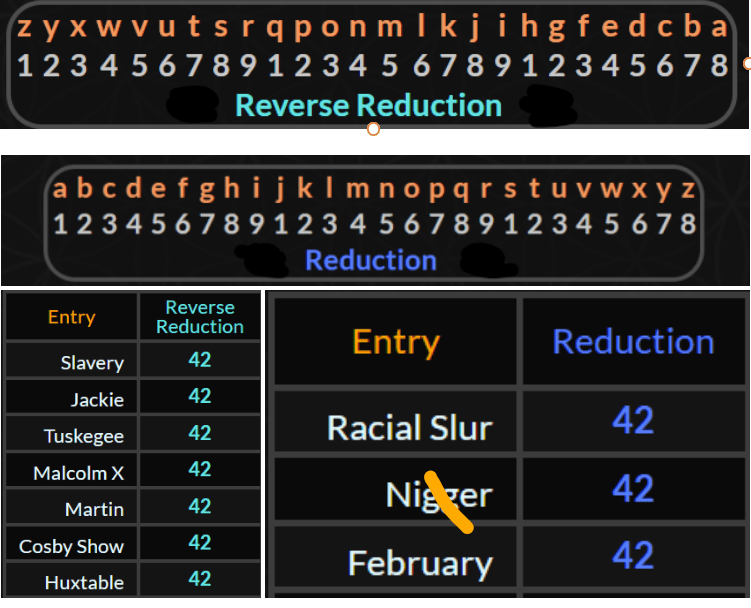Select the "Slavery" entry row
The height and width of the screenshot is (608, 751).
[92, 363]
